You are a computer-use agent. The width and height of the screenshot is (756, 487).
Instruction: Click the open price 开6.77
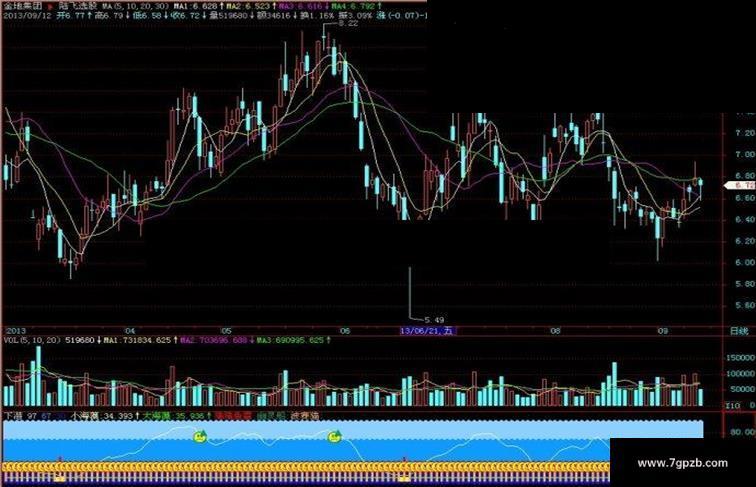(x=71, y=15)
